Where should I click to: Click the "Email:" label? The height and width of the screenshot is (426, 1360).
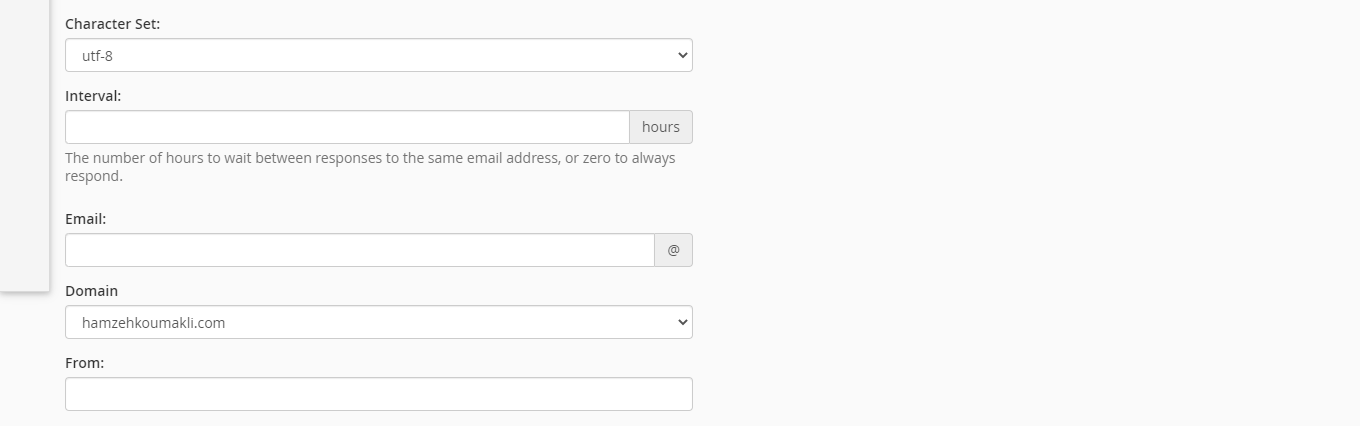pyautogui.click(x=85, y=219)
